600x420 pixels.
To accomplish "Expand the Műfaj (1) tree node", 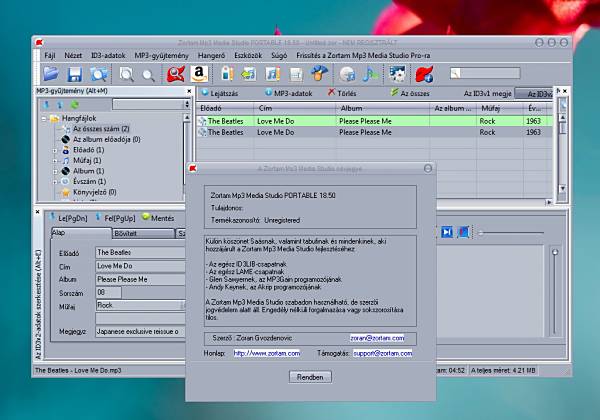I will coord(55,161).
